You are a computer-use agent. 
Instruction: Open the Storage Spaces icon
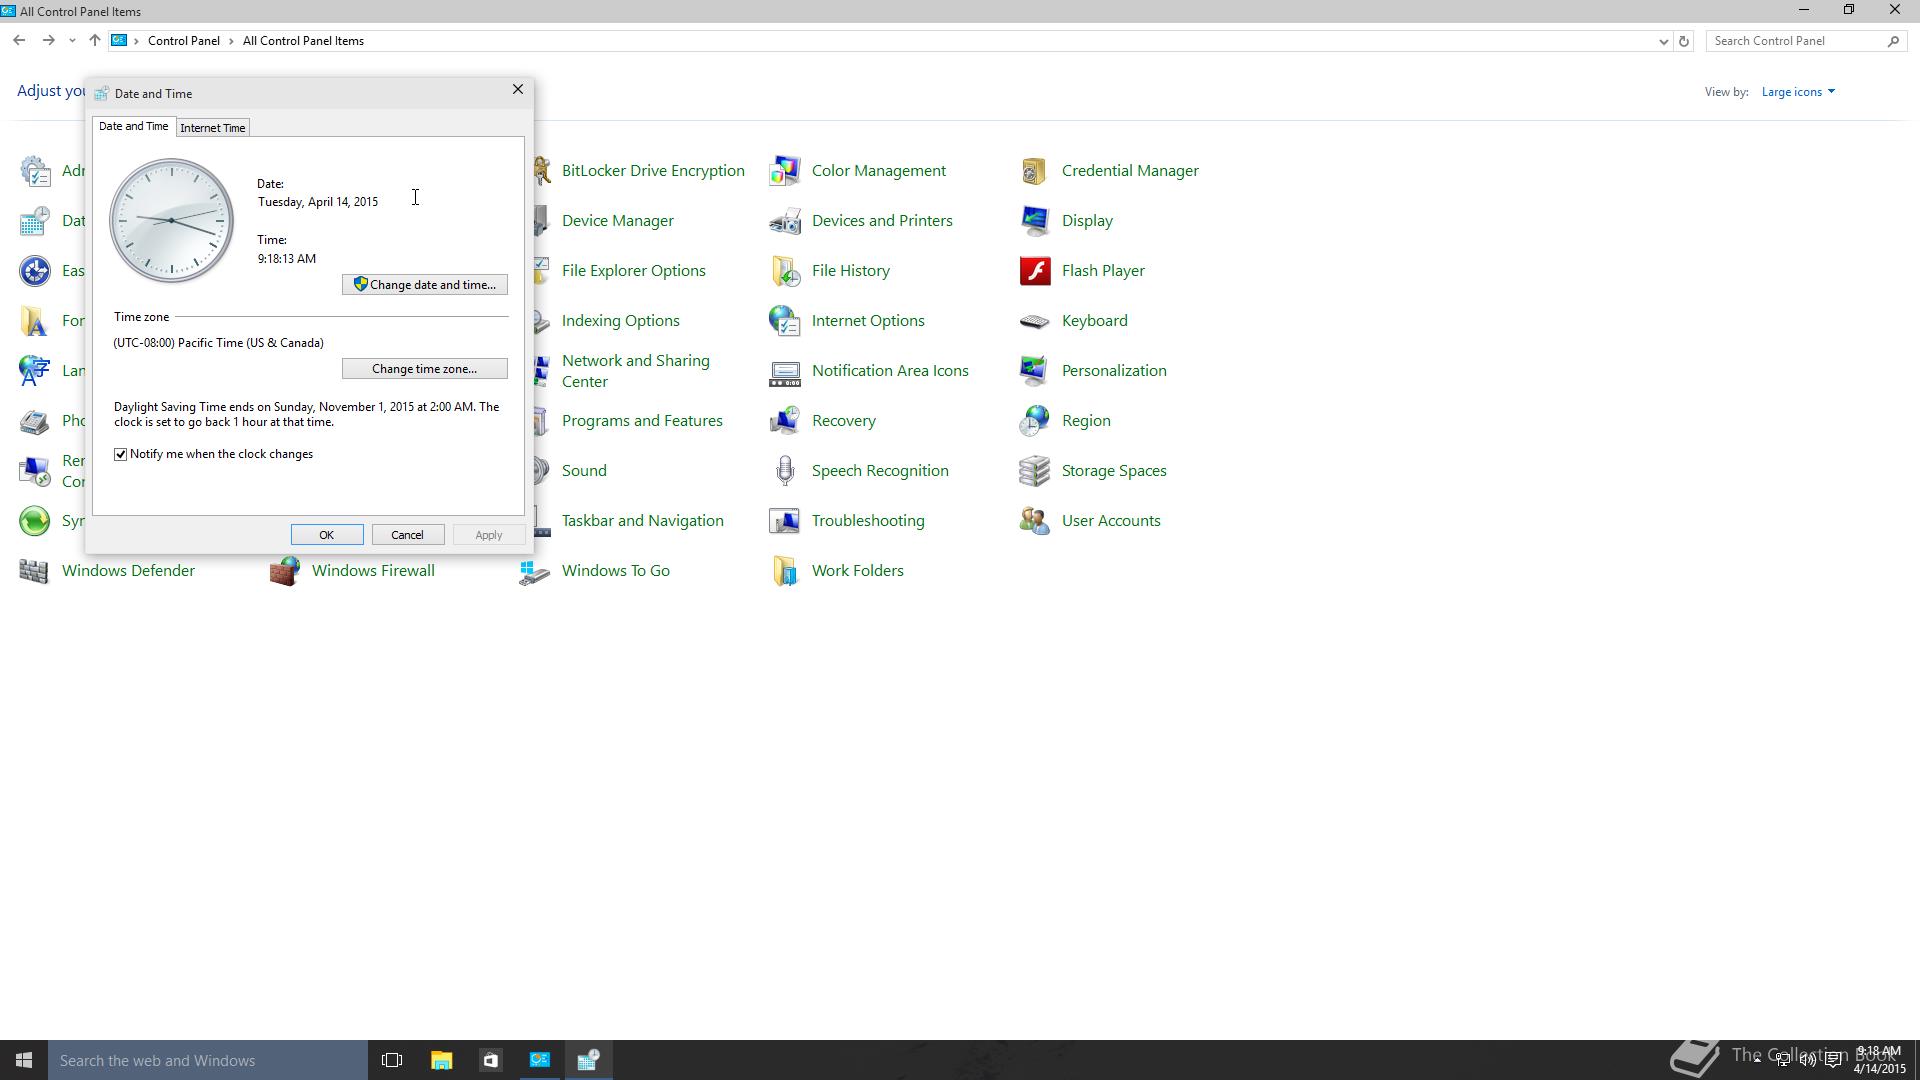(x=1035, y=471)
